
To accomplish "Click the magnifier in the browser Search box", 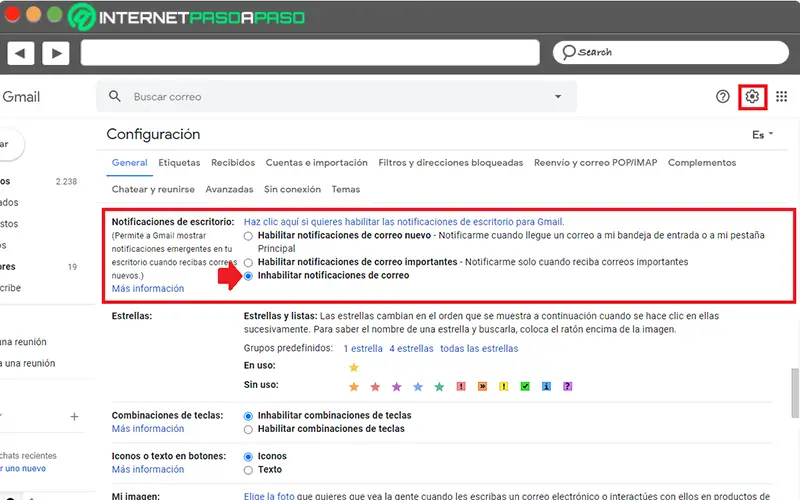I will pyautogui.click(x=569, y=52).
